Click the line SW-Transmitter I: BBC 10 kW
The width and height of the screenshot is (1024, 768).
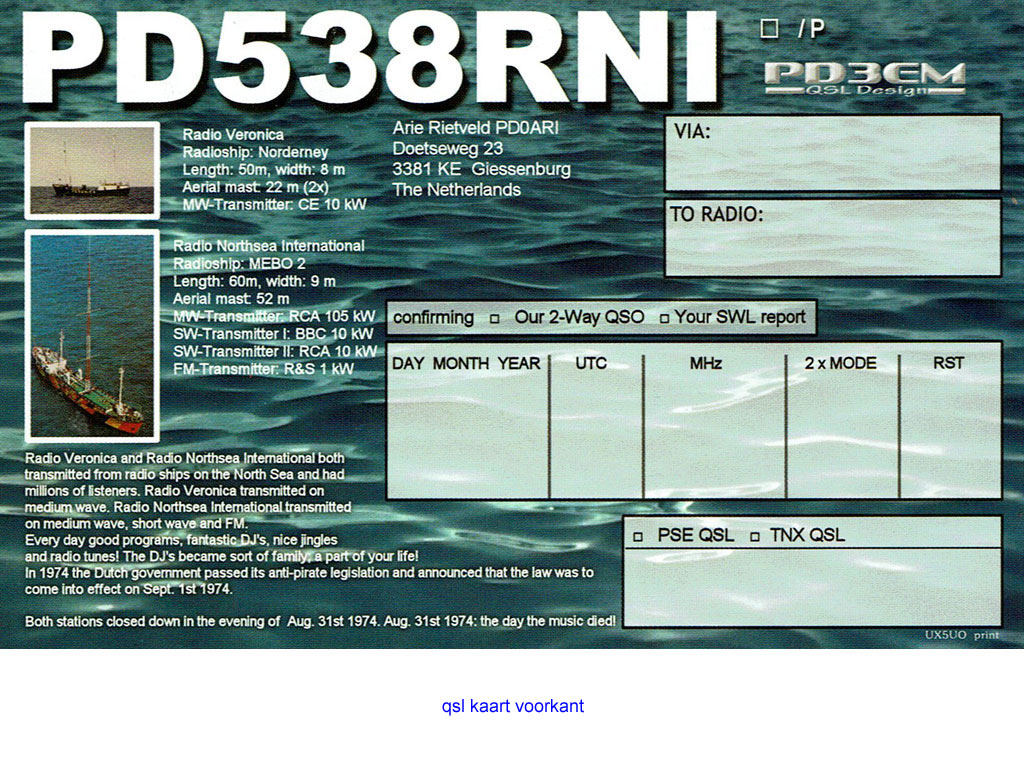point(273,334)
